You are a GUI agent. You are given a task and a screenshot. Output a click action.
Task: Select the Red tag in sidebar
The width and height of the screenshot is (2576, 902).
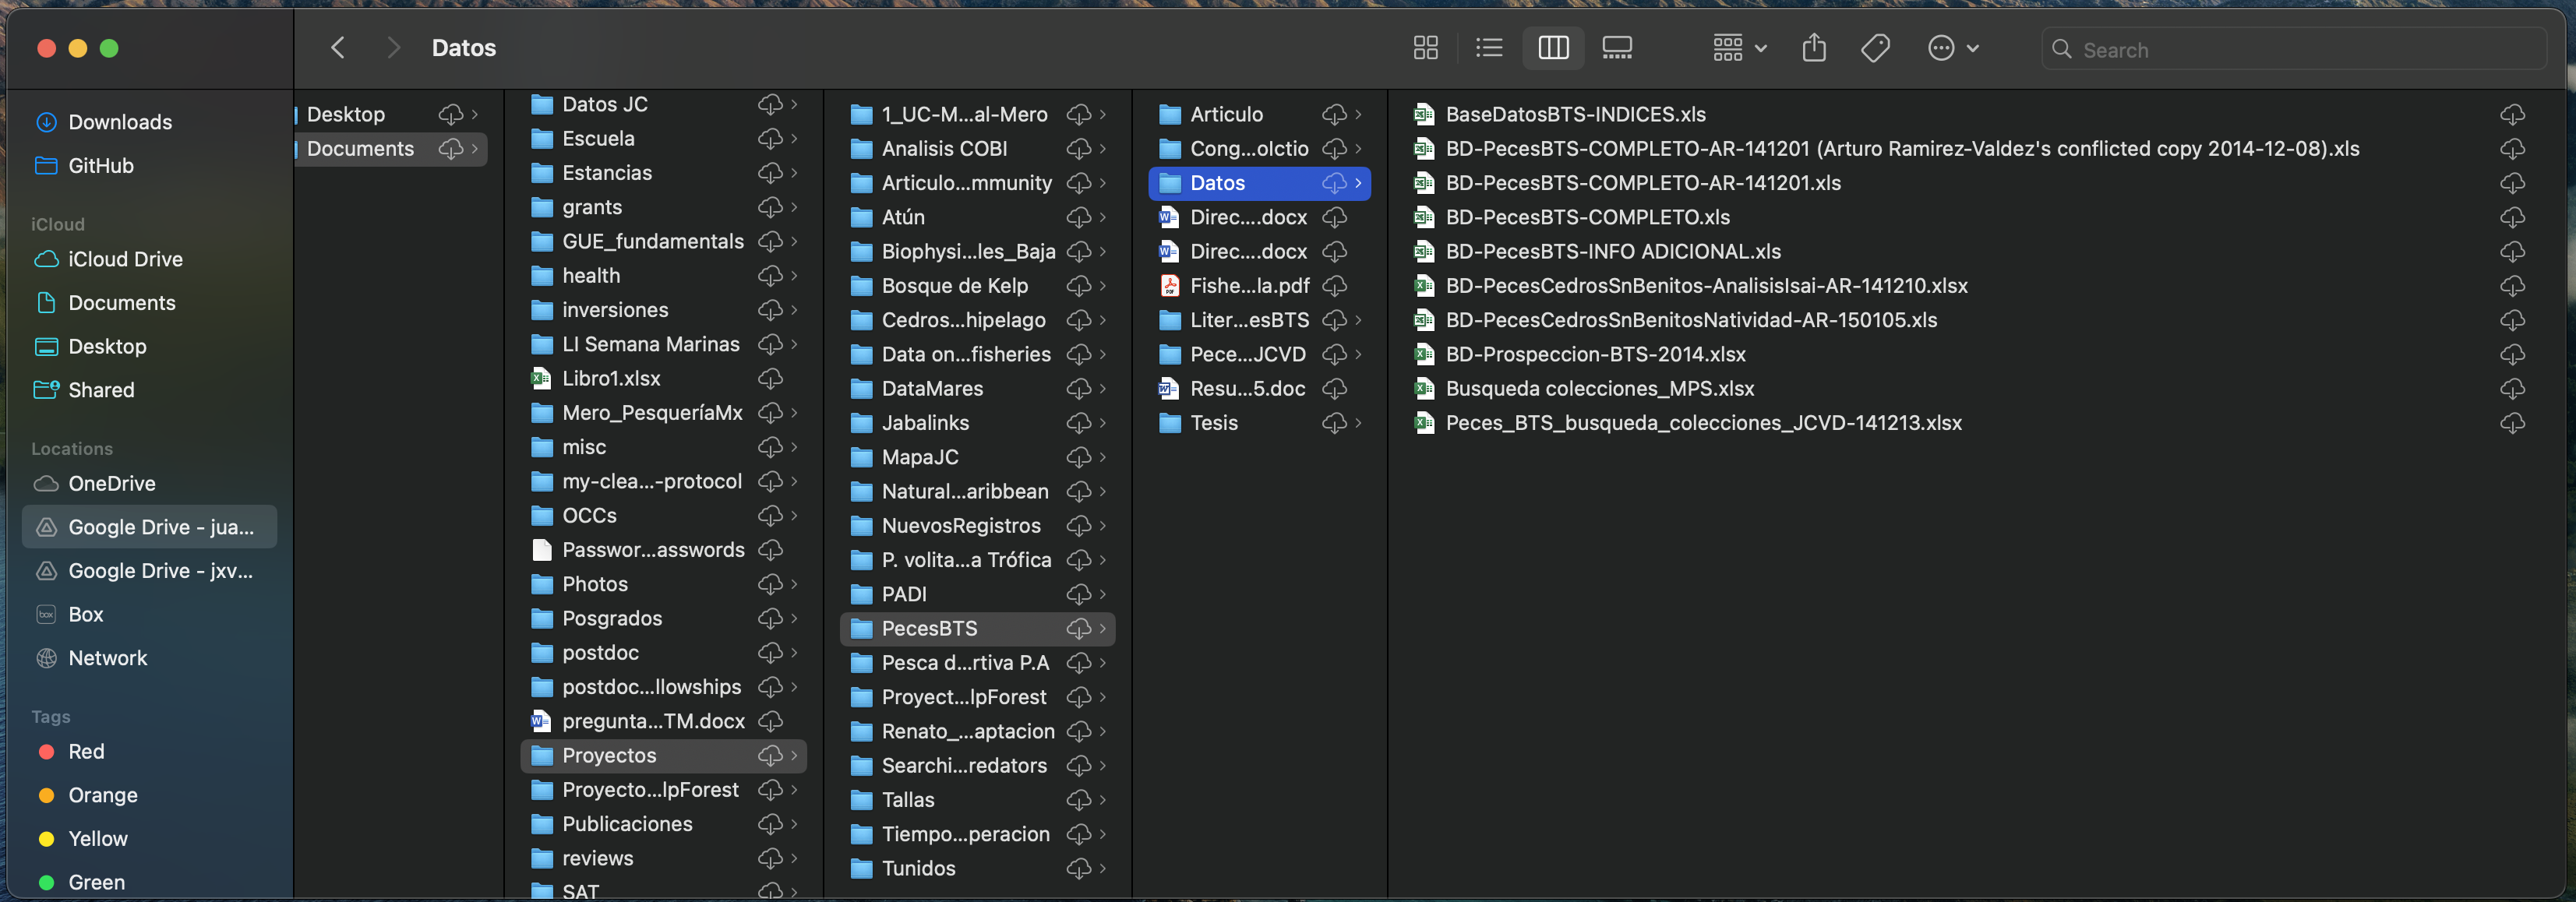(86, 751)
